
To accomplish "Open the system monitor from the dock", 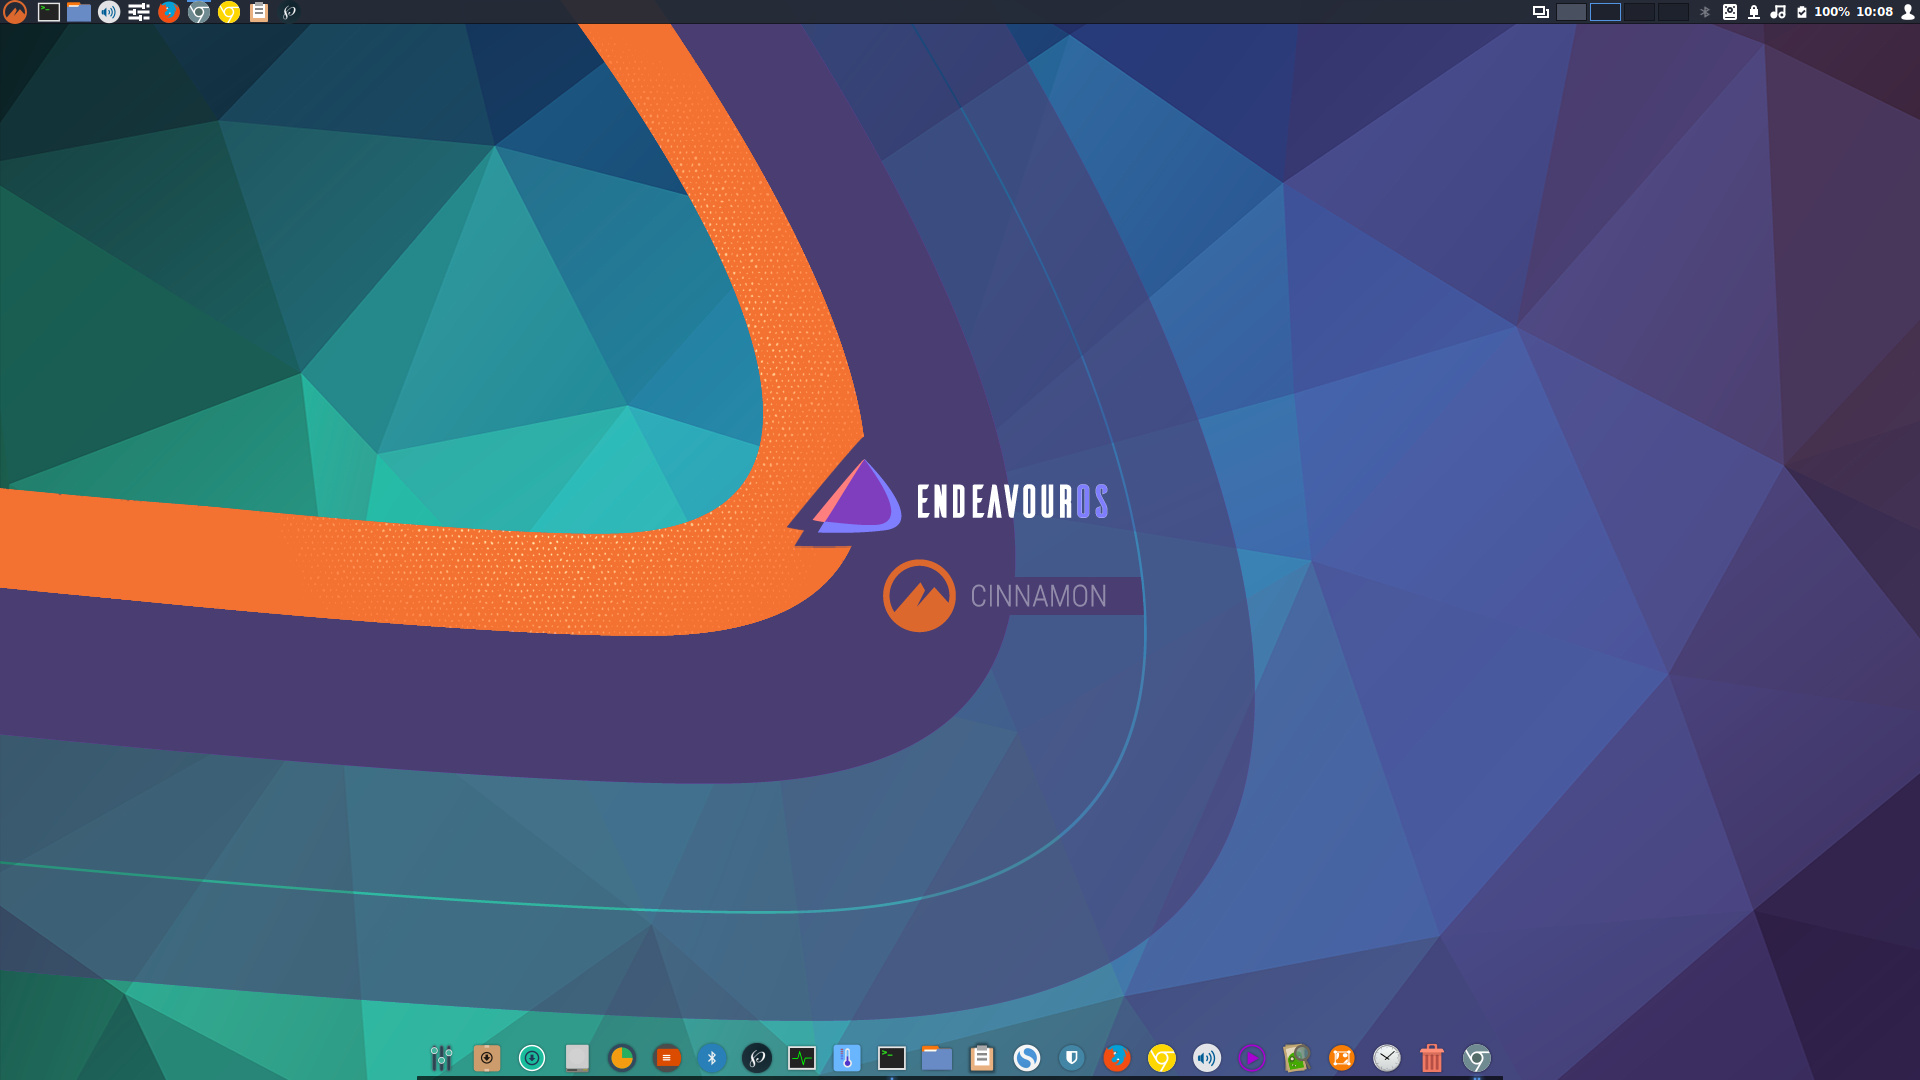I will coord(802,1058).
